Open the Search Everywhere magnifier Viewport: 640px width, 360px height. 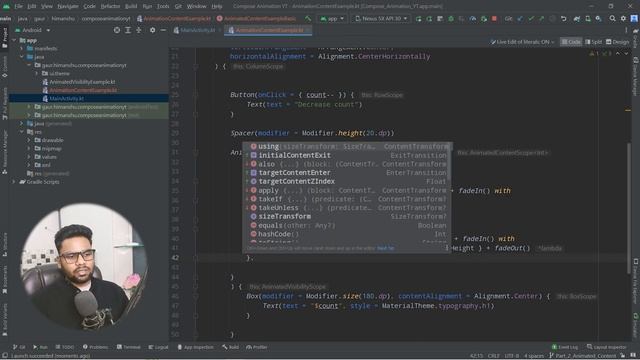[x=612, y=19]
